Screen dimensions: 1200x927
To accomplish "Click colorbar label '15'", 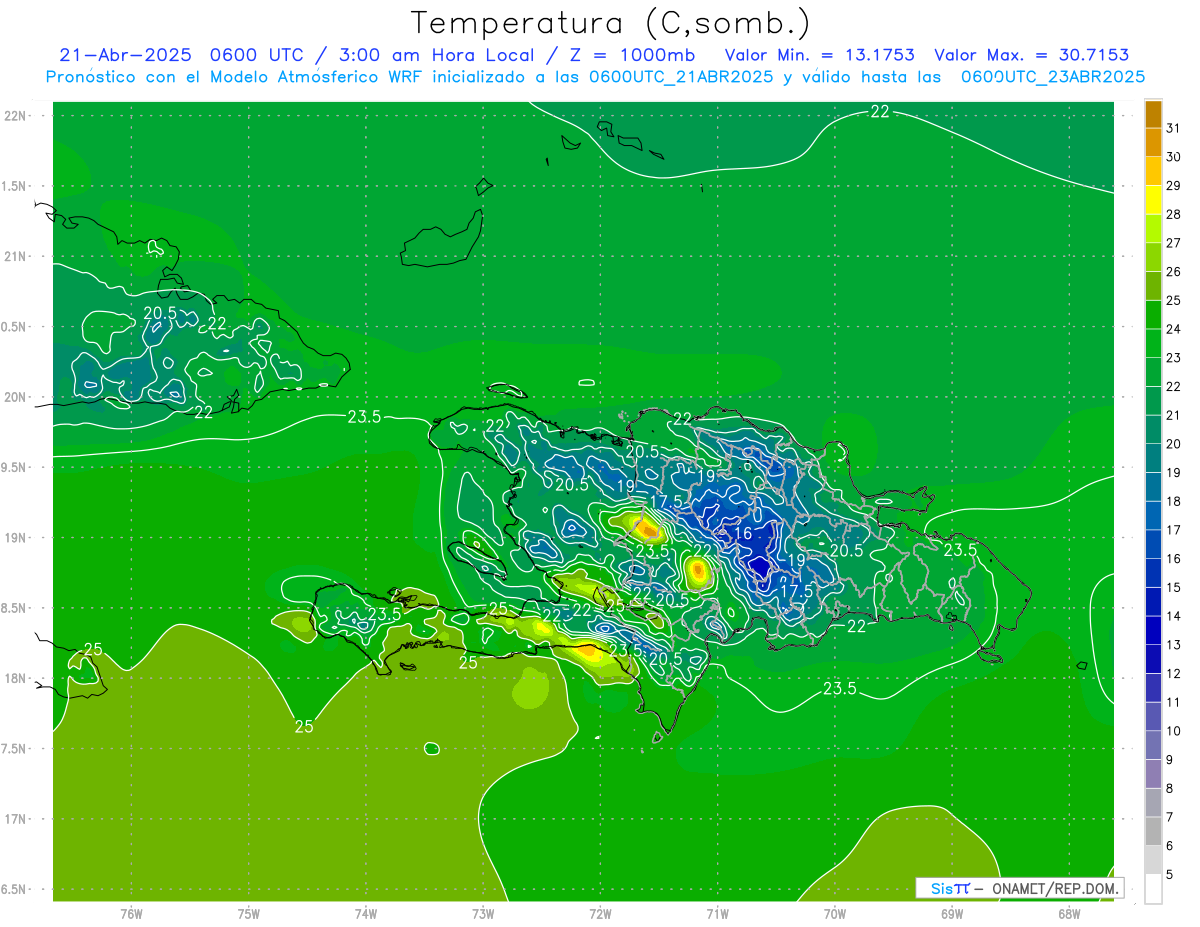I will coord(1173,587).
